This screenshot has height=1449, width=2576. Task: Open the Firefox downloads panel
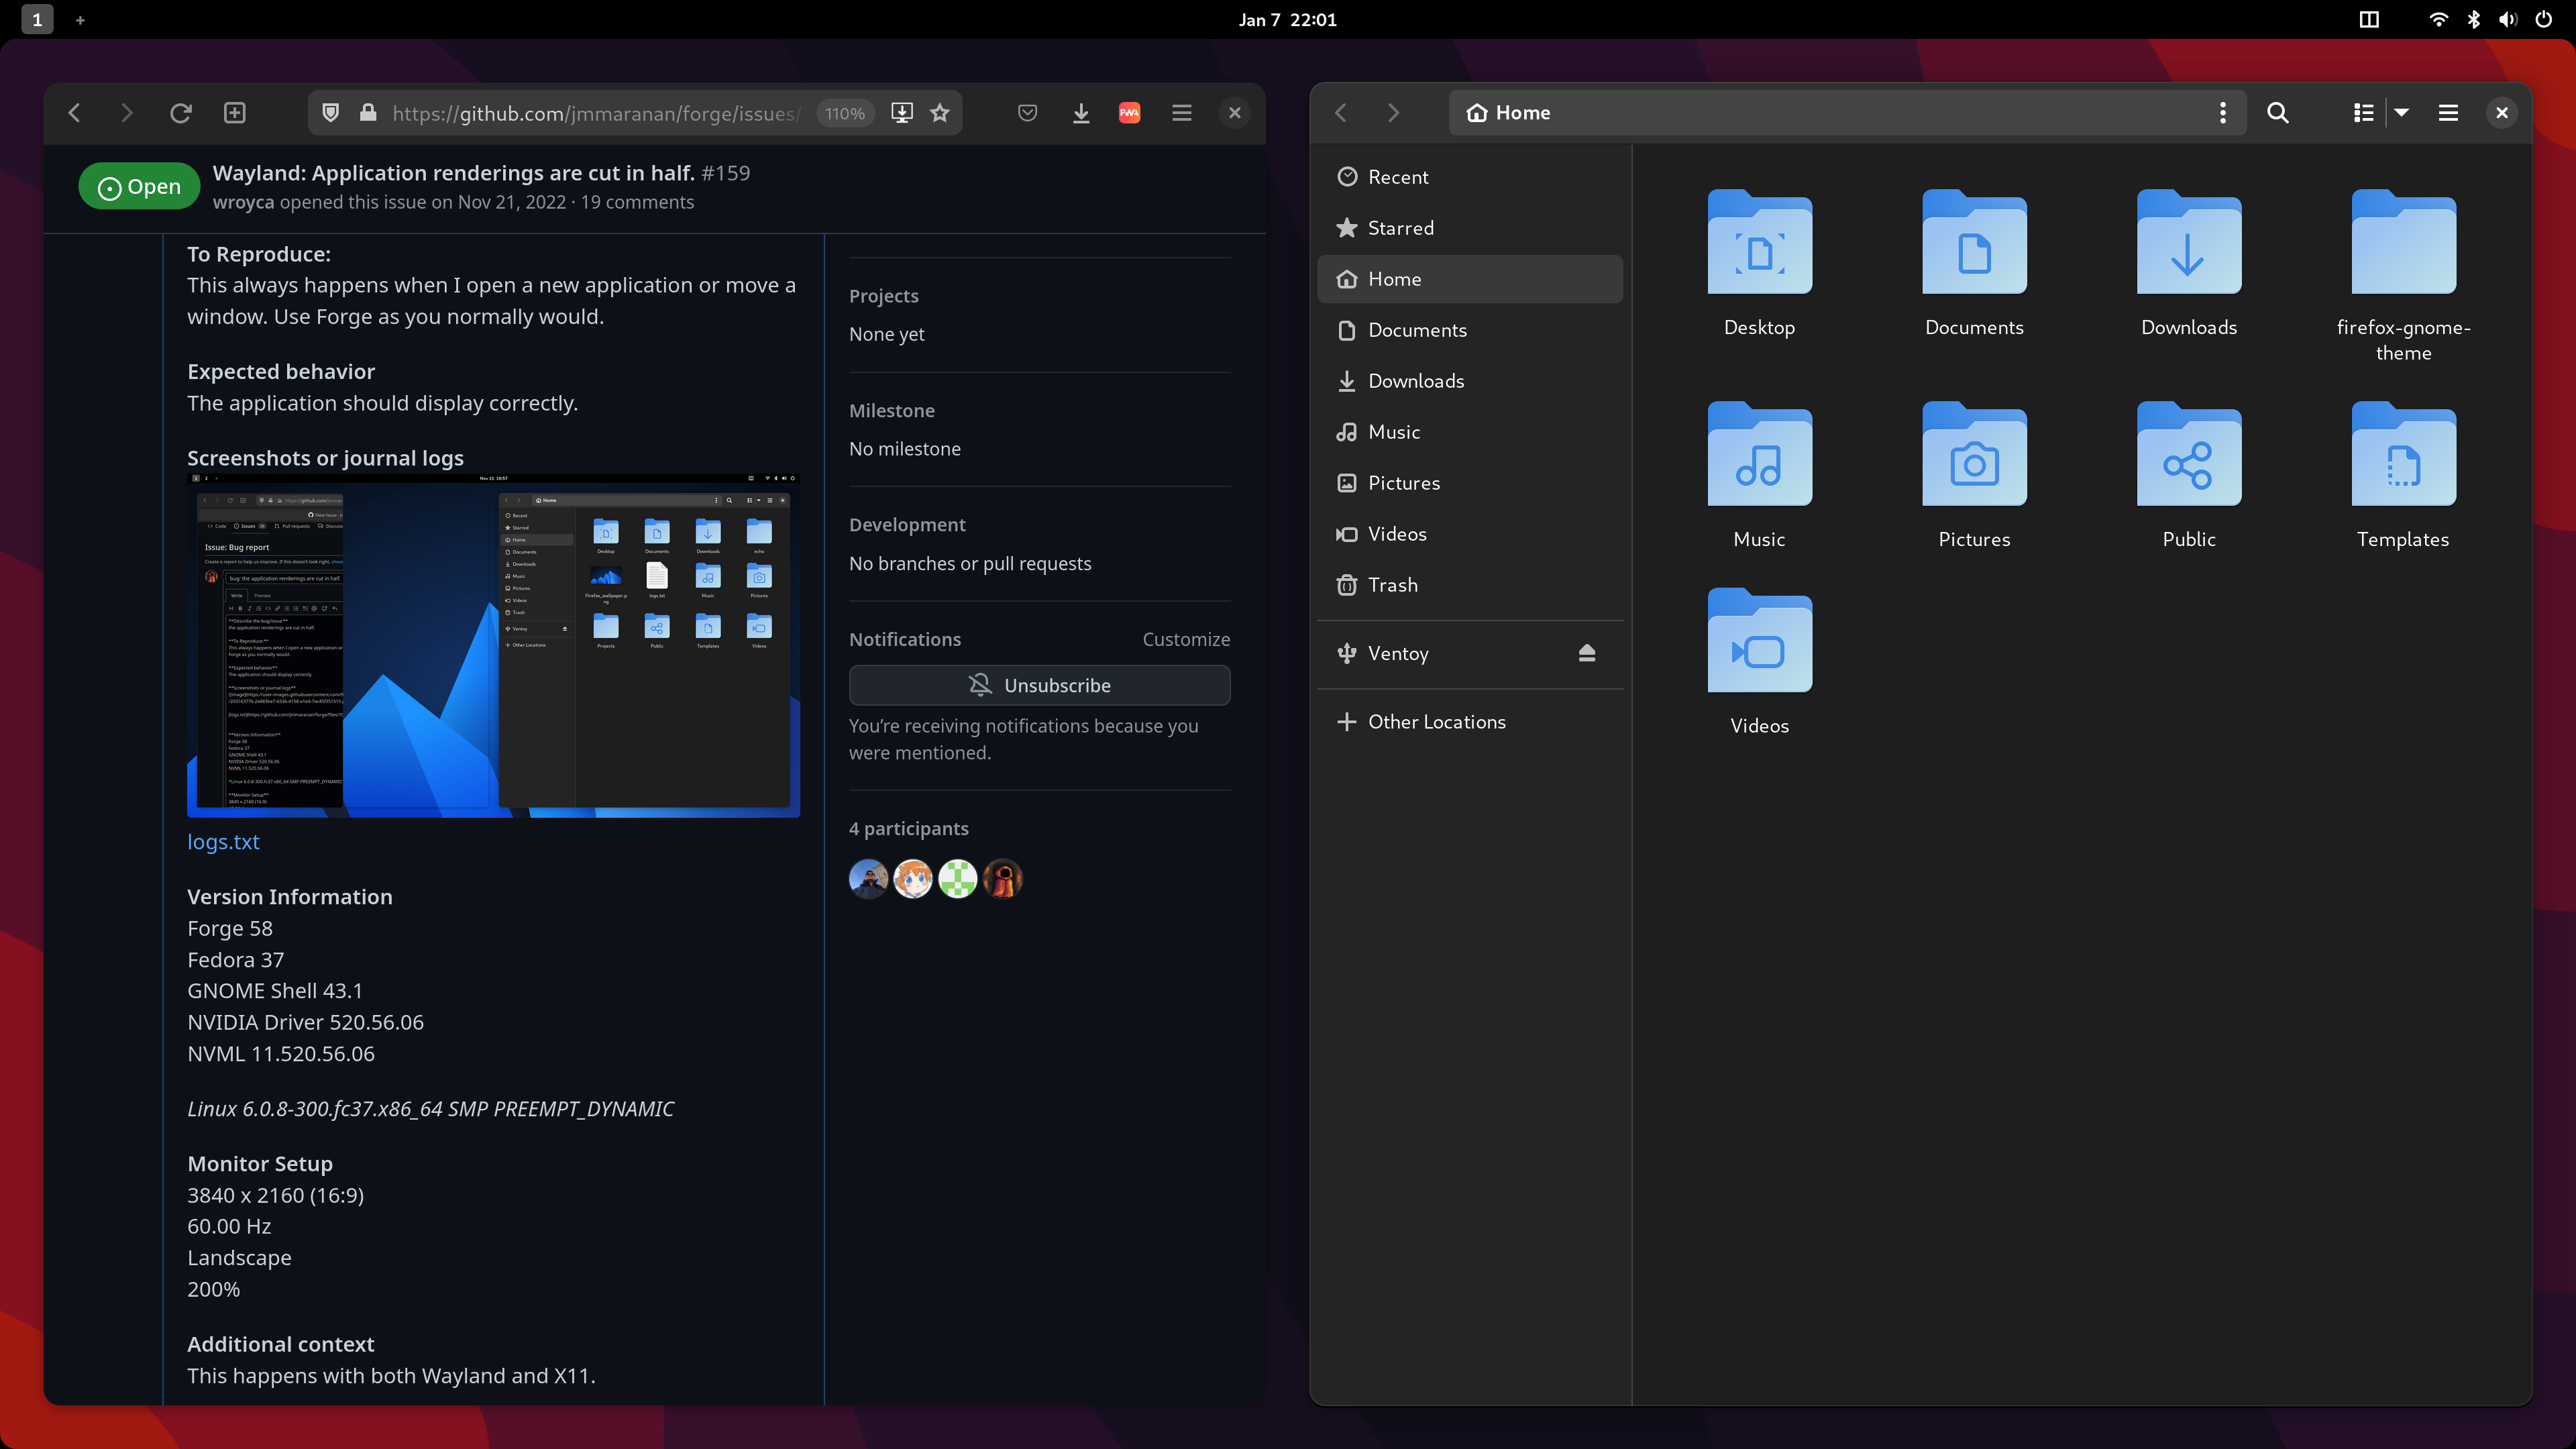(x=1080, y=113)
